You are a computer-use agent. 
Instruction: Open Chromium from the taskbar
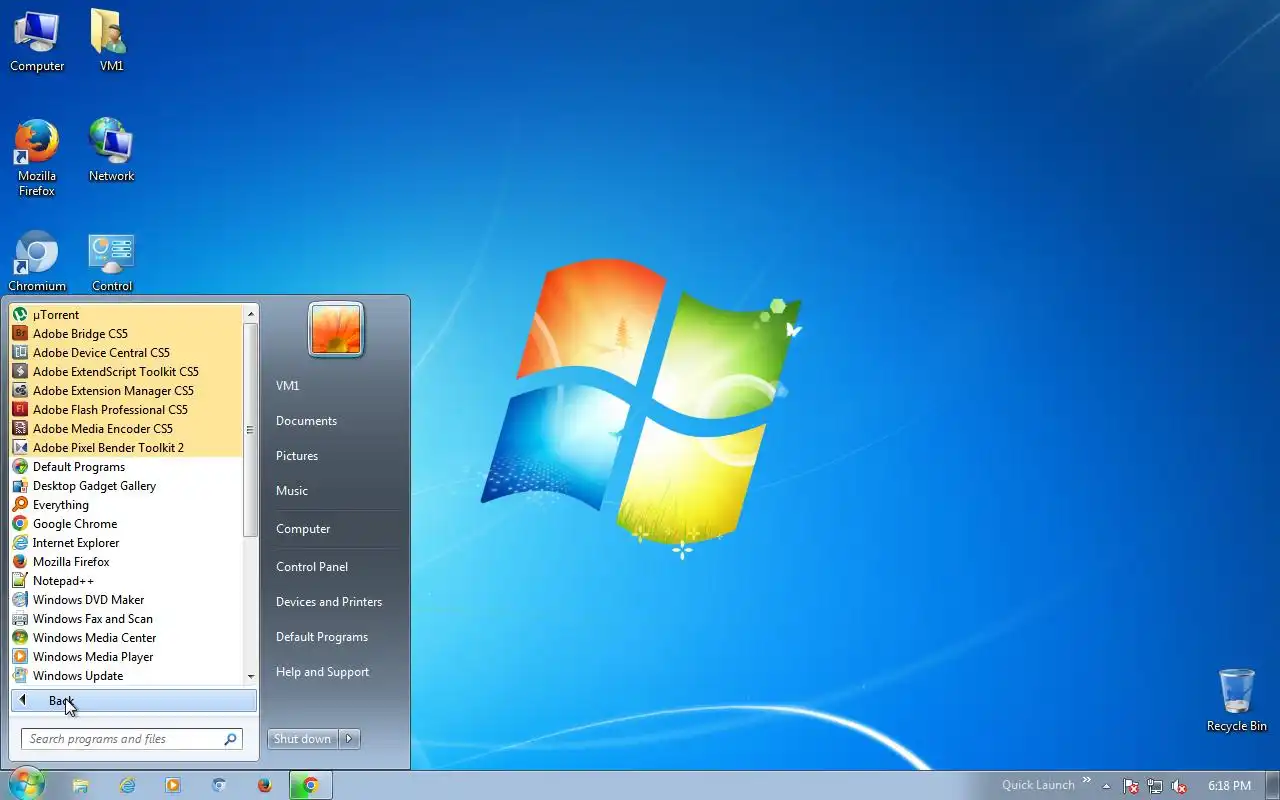click(219, 785)
